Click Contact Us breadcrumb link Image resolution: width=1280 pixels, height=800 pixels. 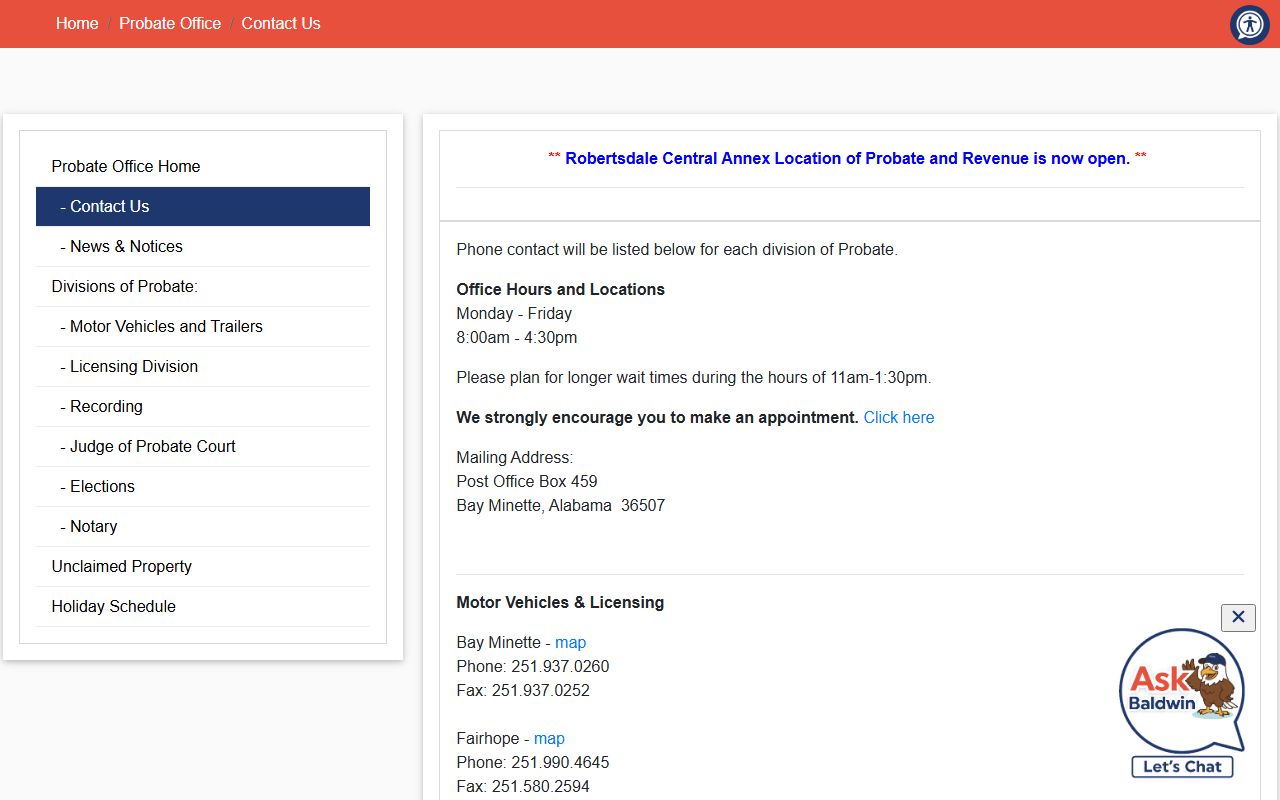(x=281, y=23)
